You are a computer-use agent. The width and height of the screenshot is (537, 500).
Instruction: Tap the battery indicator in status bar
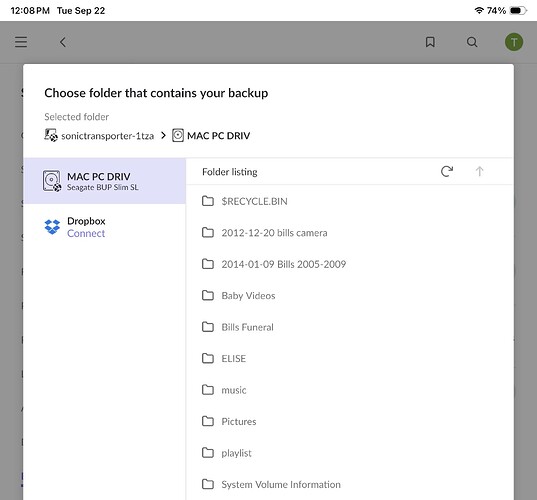pyautogui.click(x=519, y=11)
